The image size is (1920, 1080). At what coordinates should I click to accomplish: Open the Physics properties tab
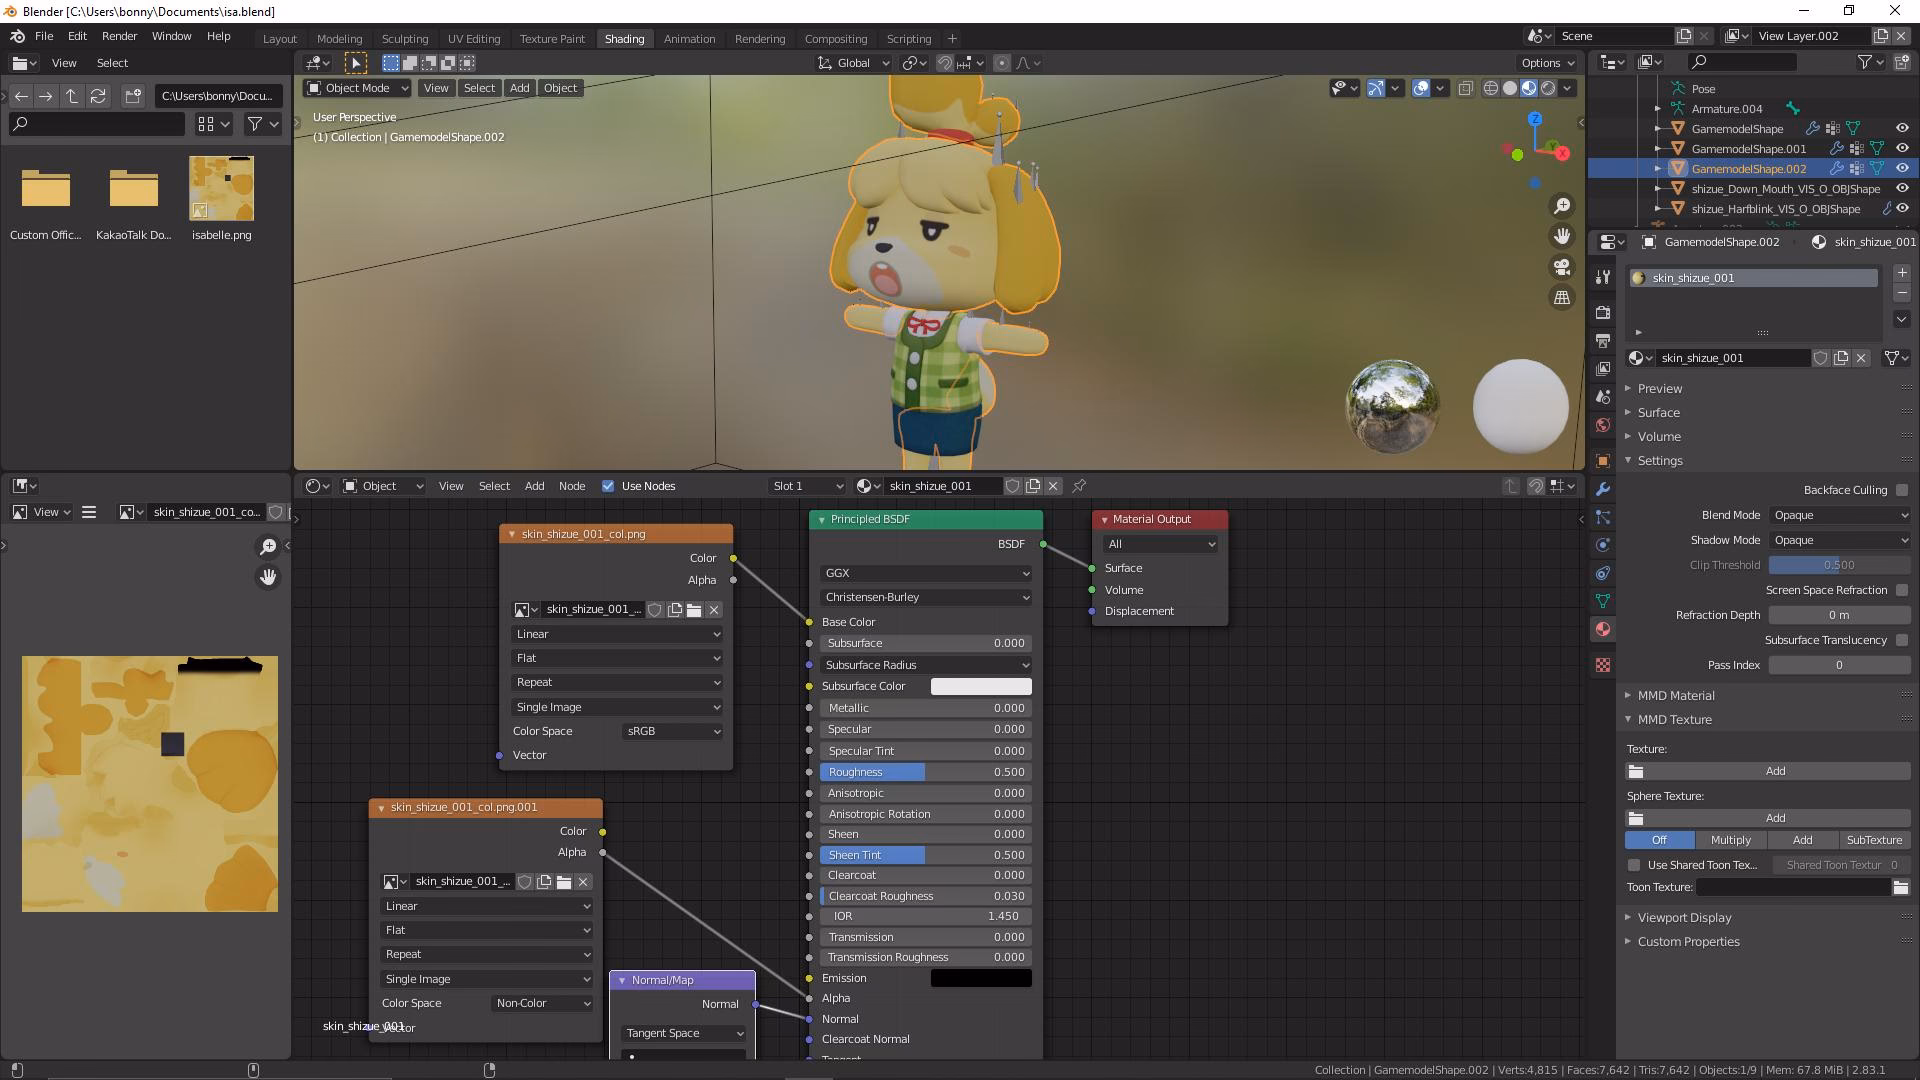1602,545
